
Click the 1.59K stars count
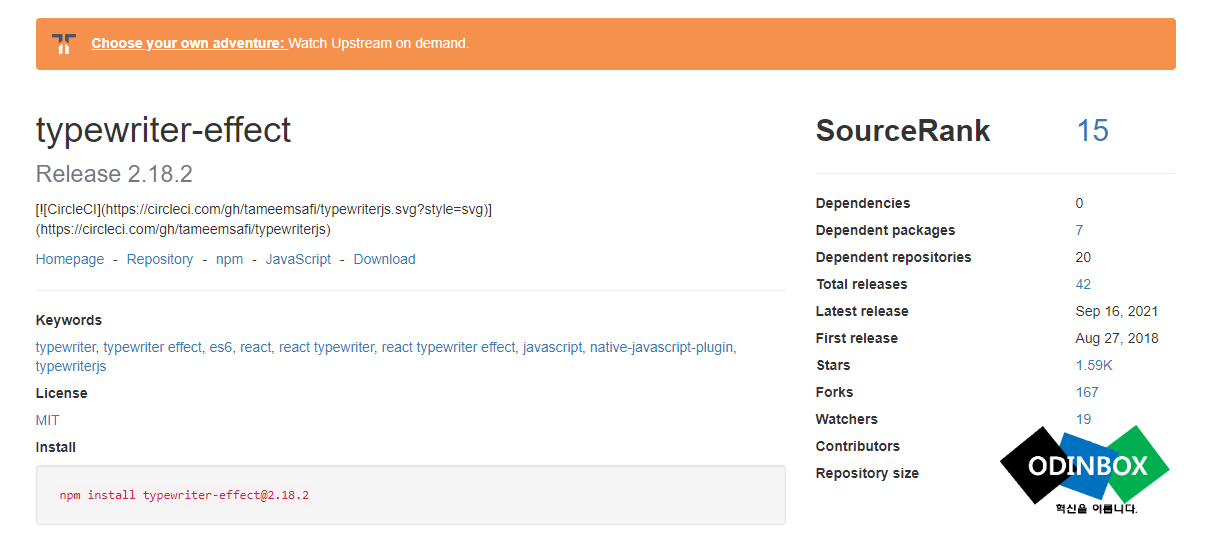[1094, 365]
